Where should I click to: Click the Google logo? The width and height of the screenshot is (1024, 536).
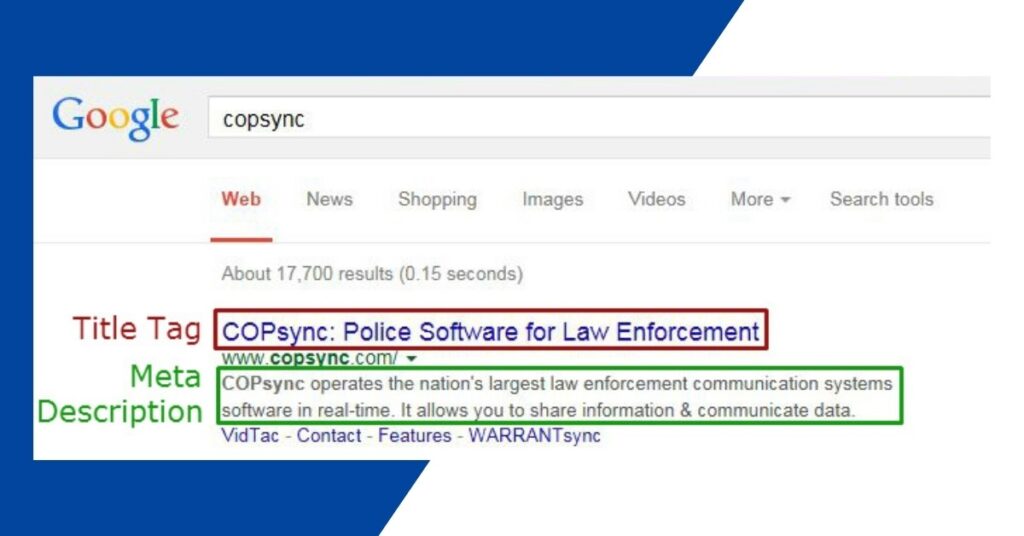(115, 118)
